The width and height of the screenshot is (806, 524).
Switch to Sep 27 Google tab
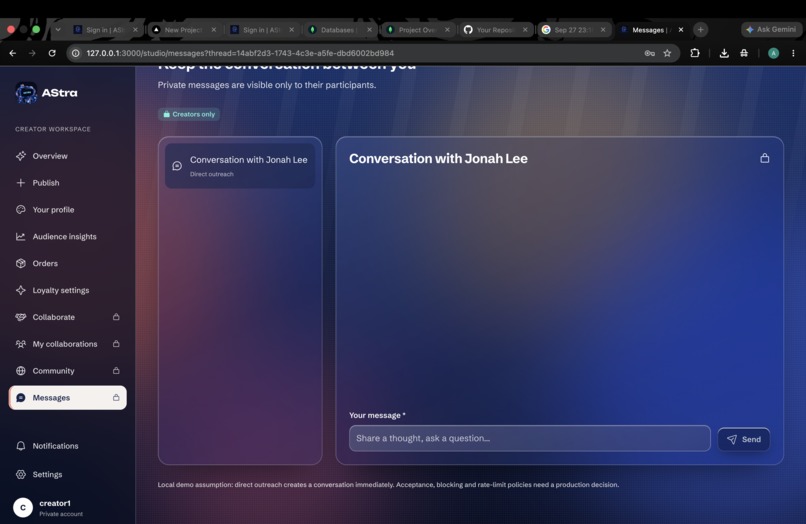(x=573, y=30)
